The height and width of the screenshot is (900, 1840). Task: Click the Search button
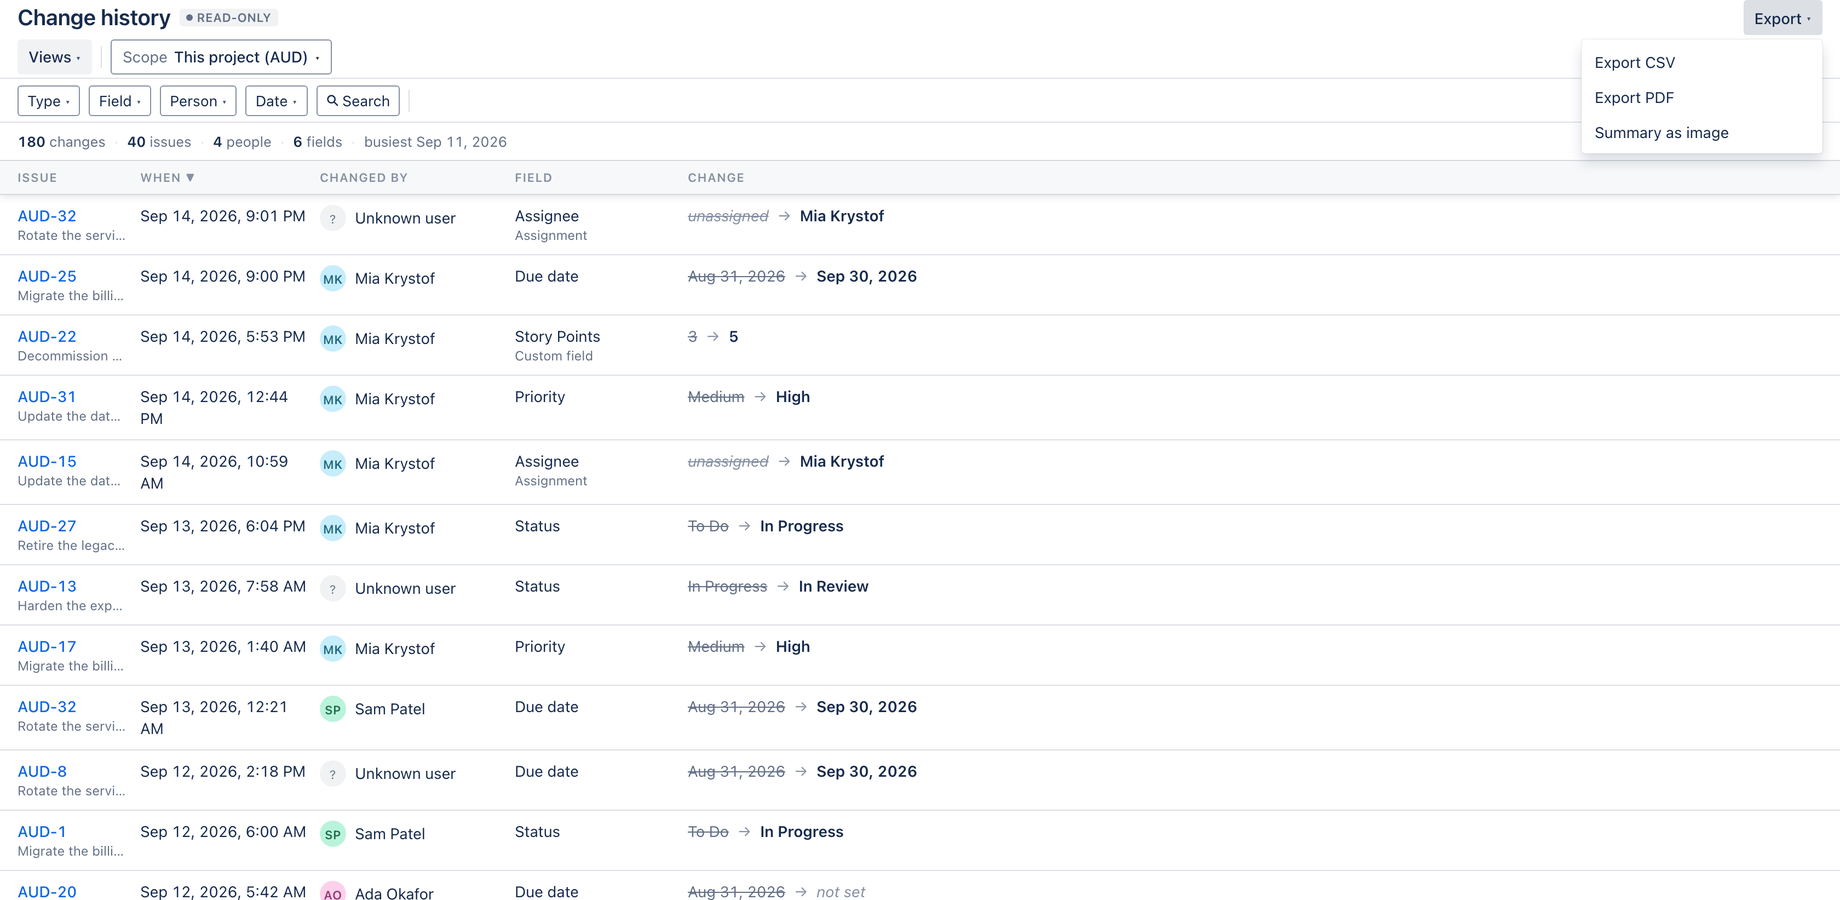coord(358,101)
